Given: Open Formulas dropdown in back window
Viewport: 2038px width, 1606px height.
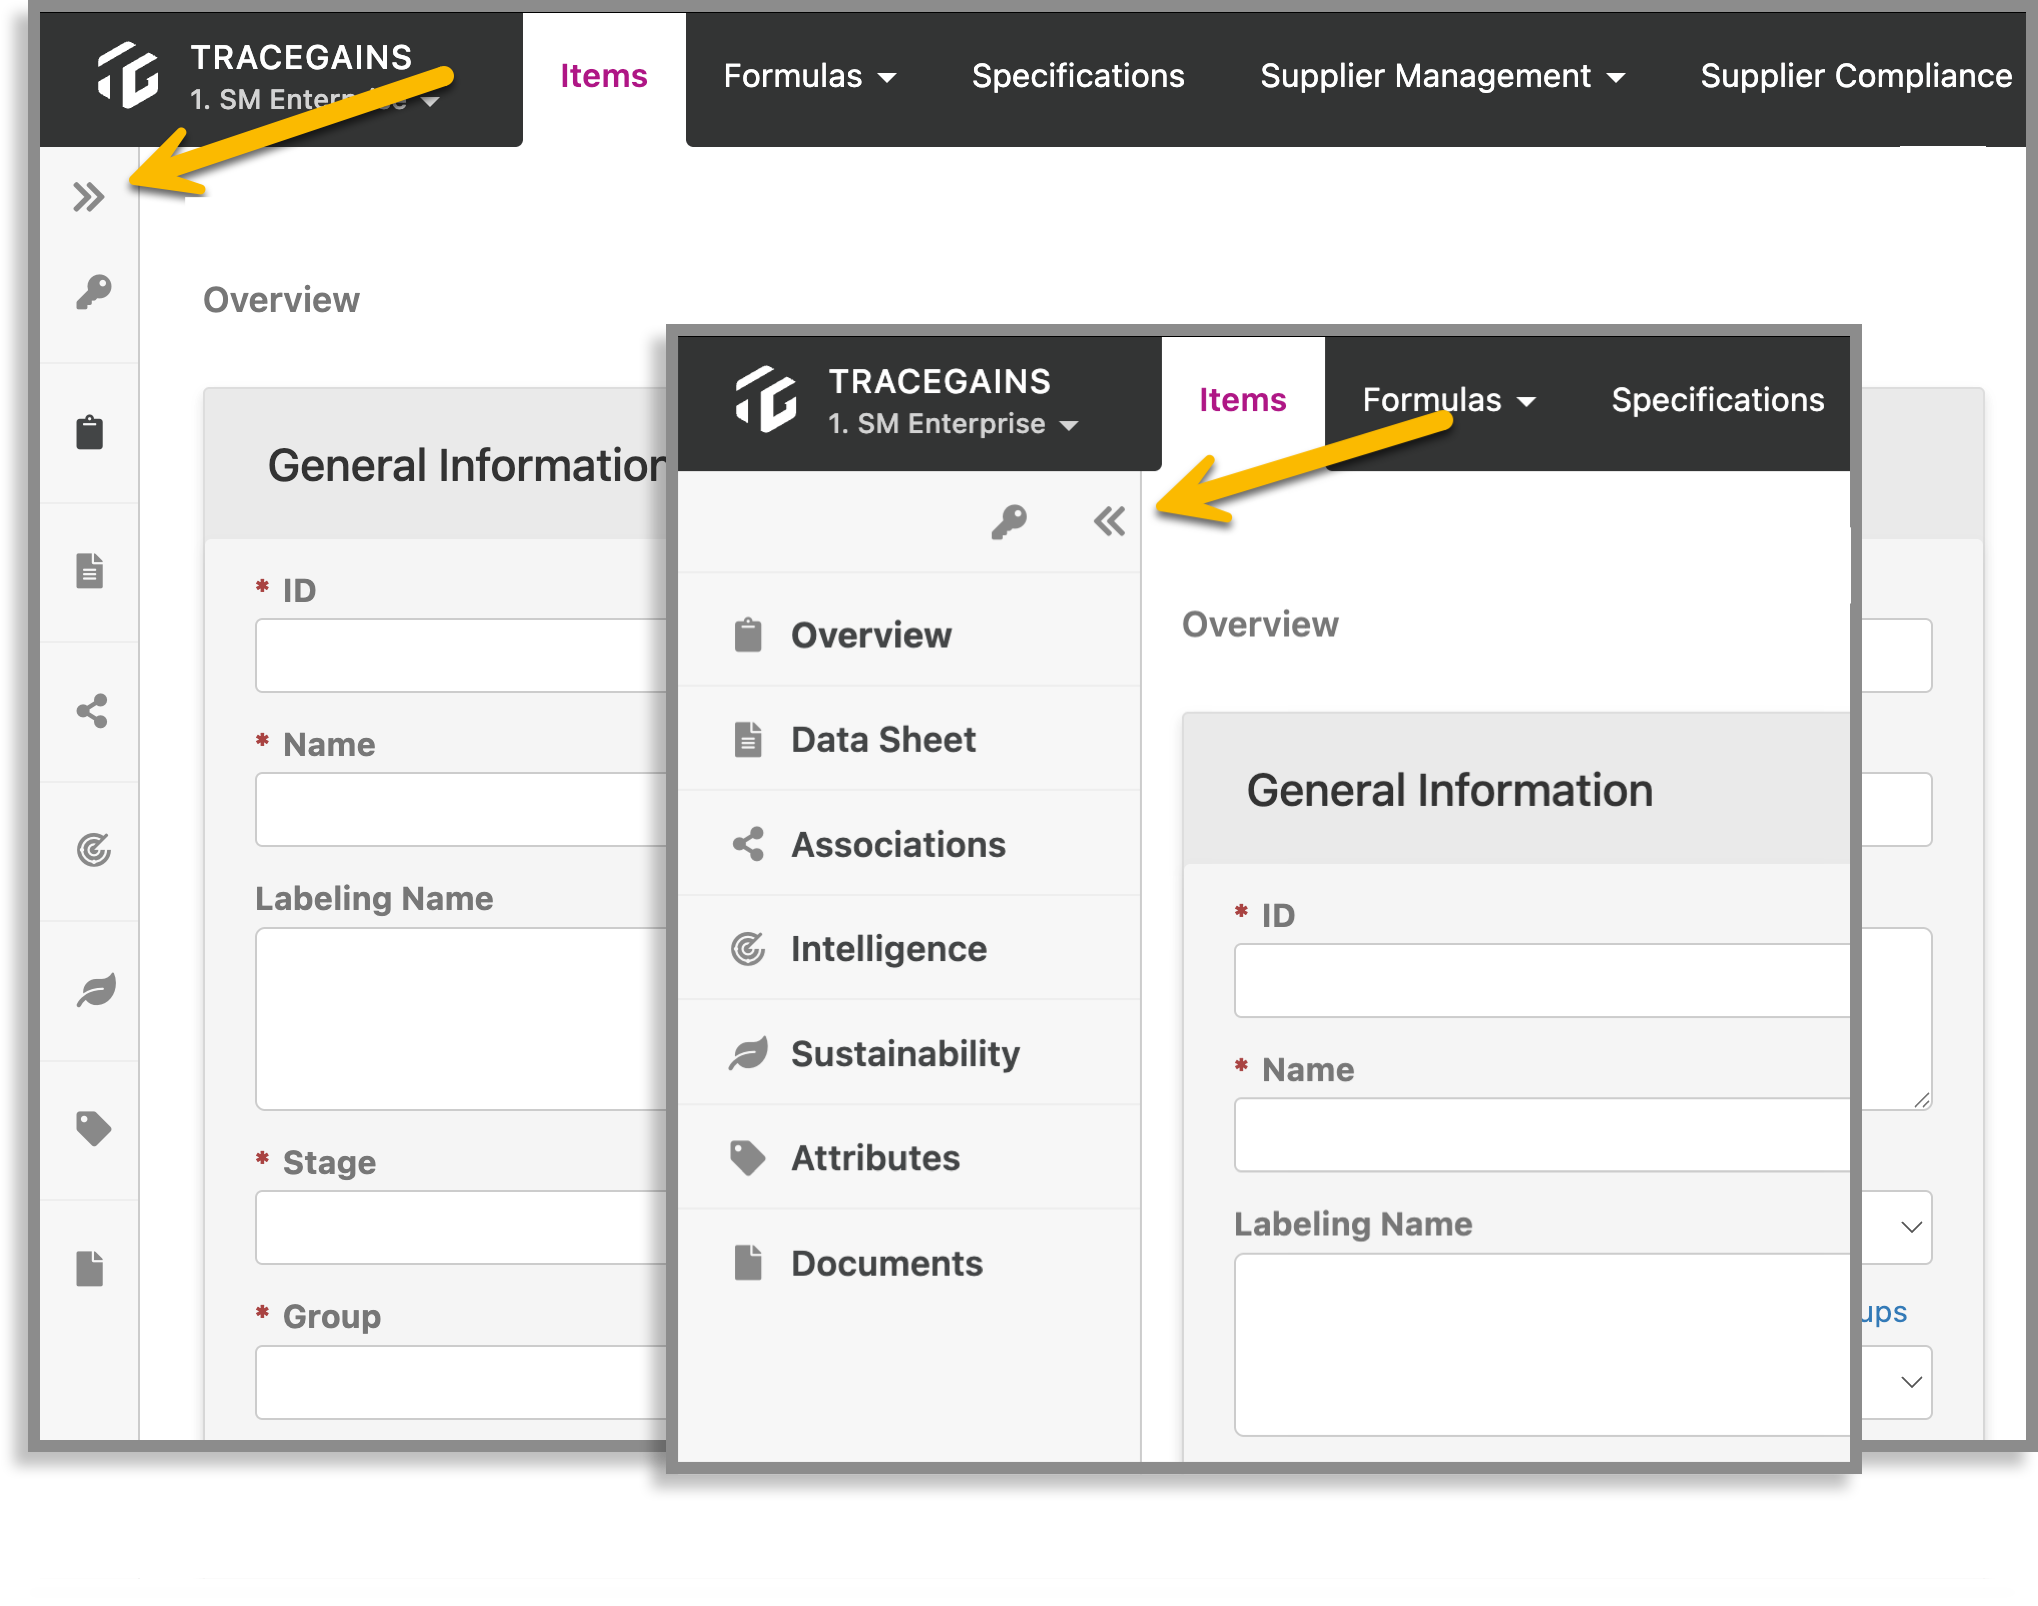Looking at the screenshot, I should 809,76.
